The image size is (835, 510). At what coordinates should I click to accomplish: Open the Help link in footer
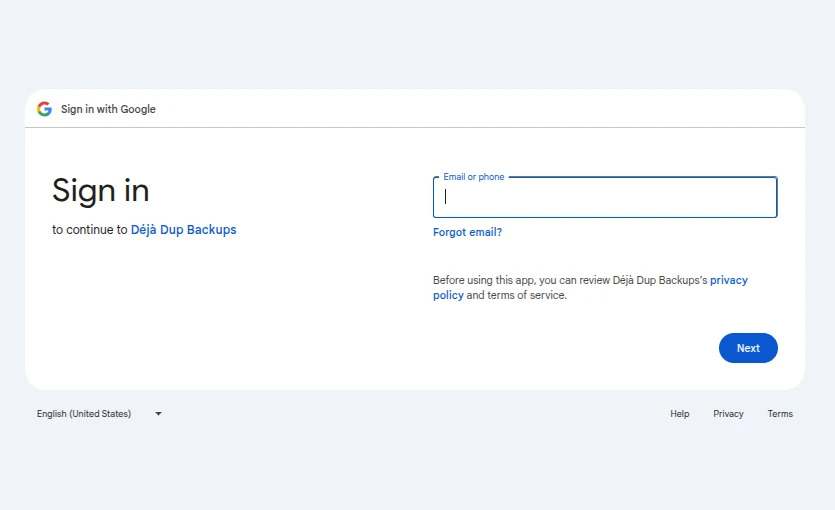[x=680, y=414]
